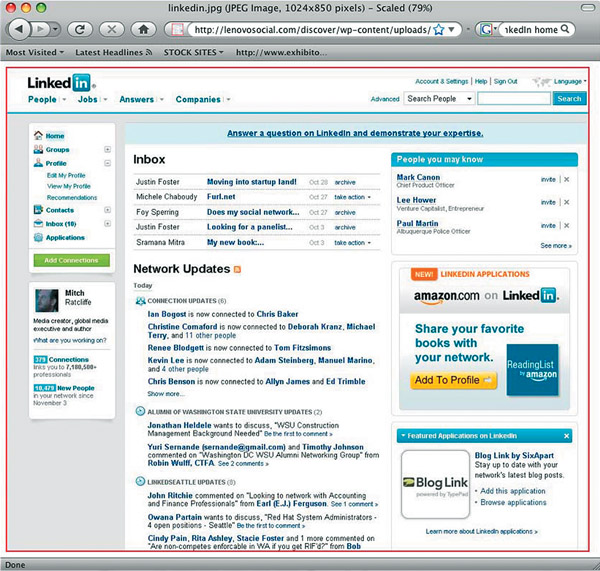Click the Profile person icon in sidebar
Image resolution: width=600 pixels, height=571 pixels.
coord(38,163)
